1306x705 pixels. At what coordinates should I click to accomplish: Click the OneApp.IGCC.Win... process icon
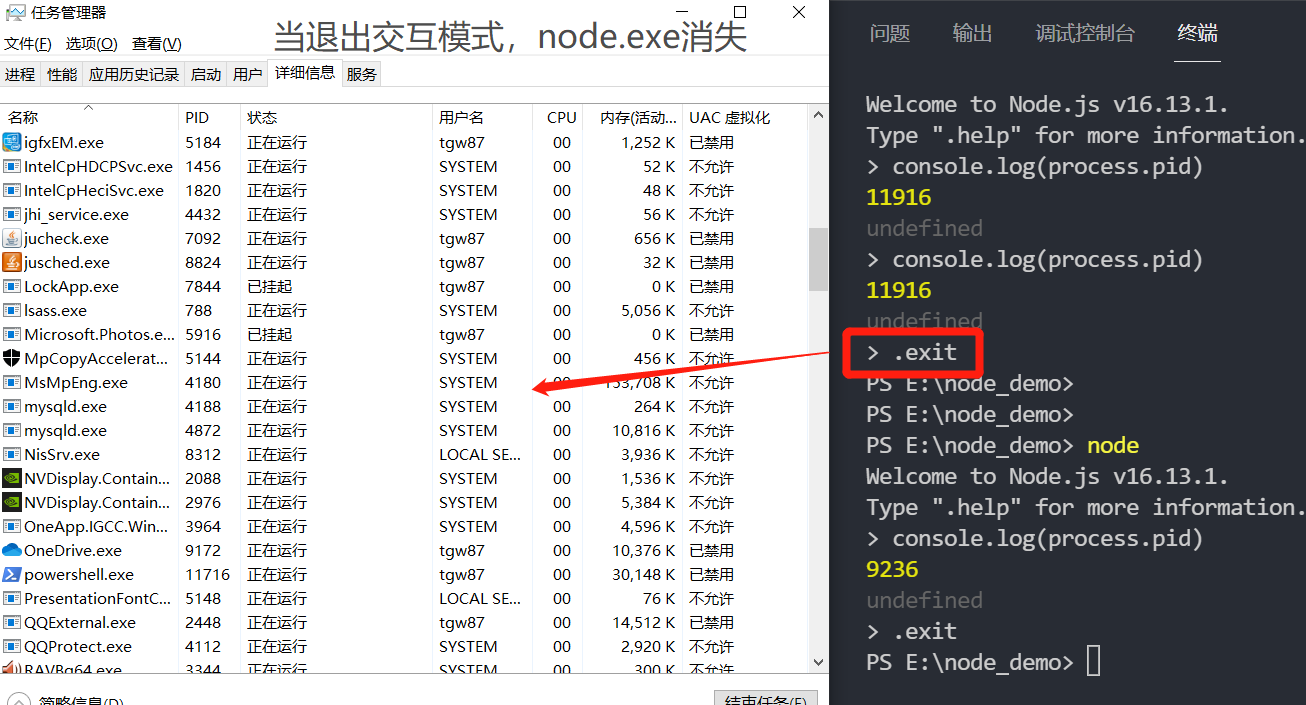12,526
